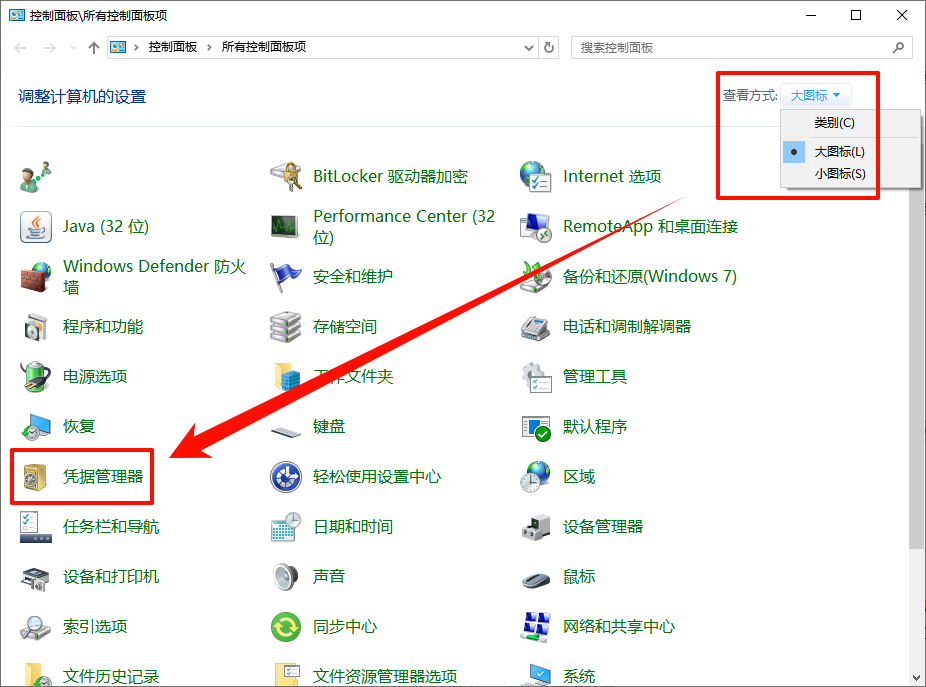Expand the address bar history dropdown
Screen dimensions: 926x687
pyautogui.click(x=529, y=48)
